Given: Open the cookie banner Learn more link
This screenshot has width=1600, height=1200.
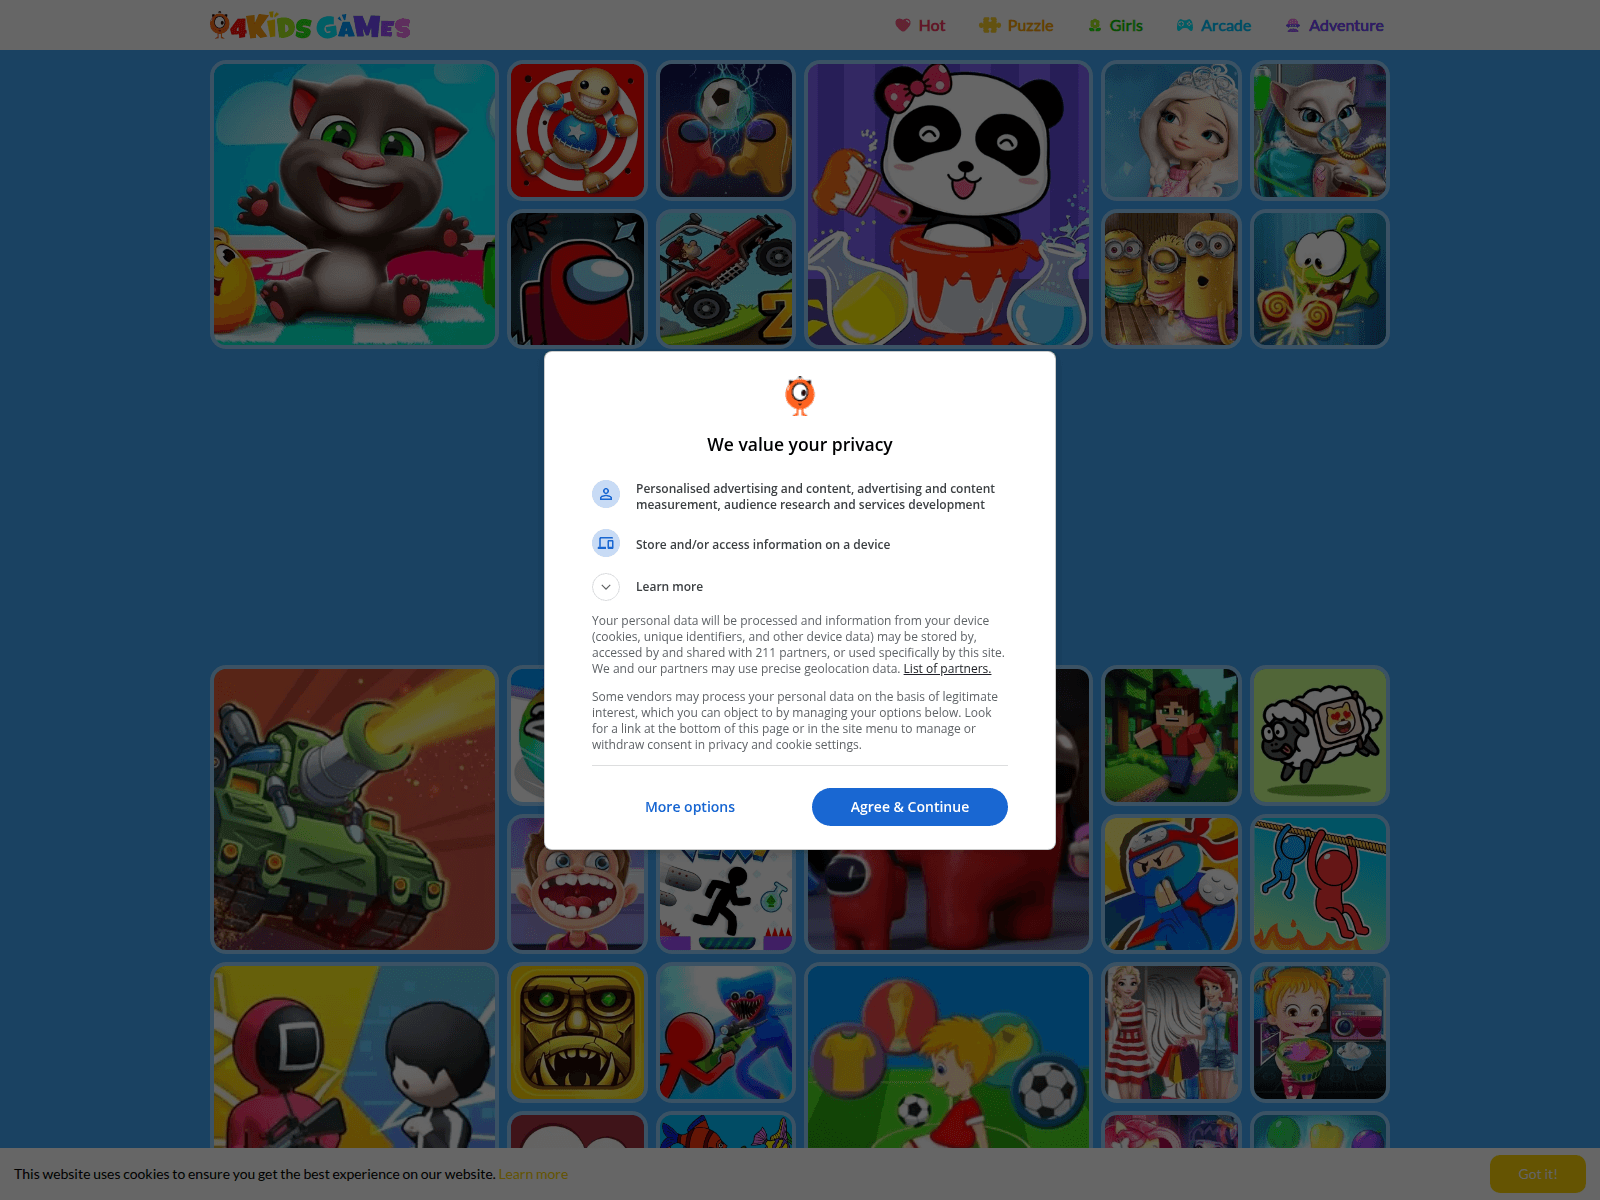Looking at the screenshot, I should point(533,1174).
